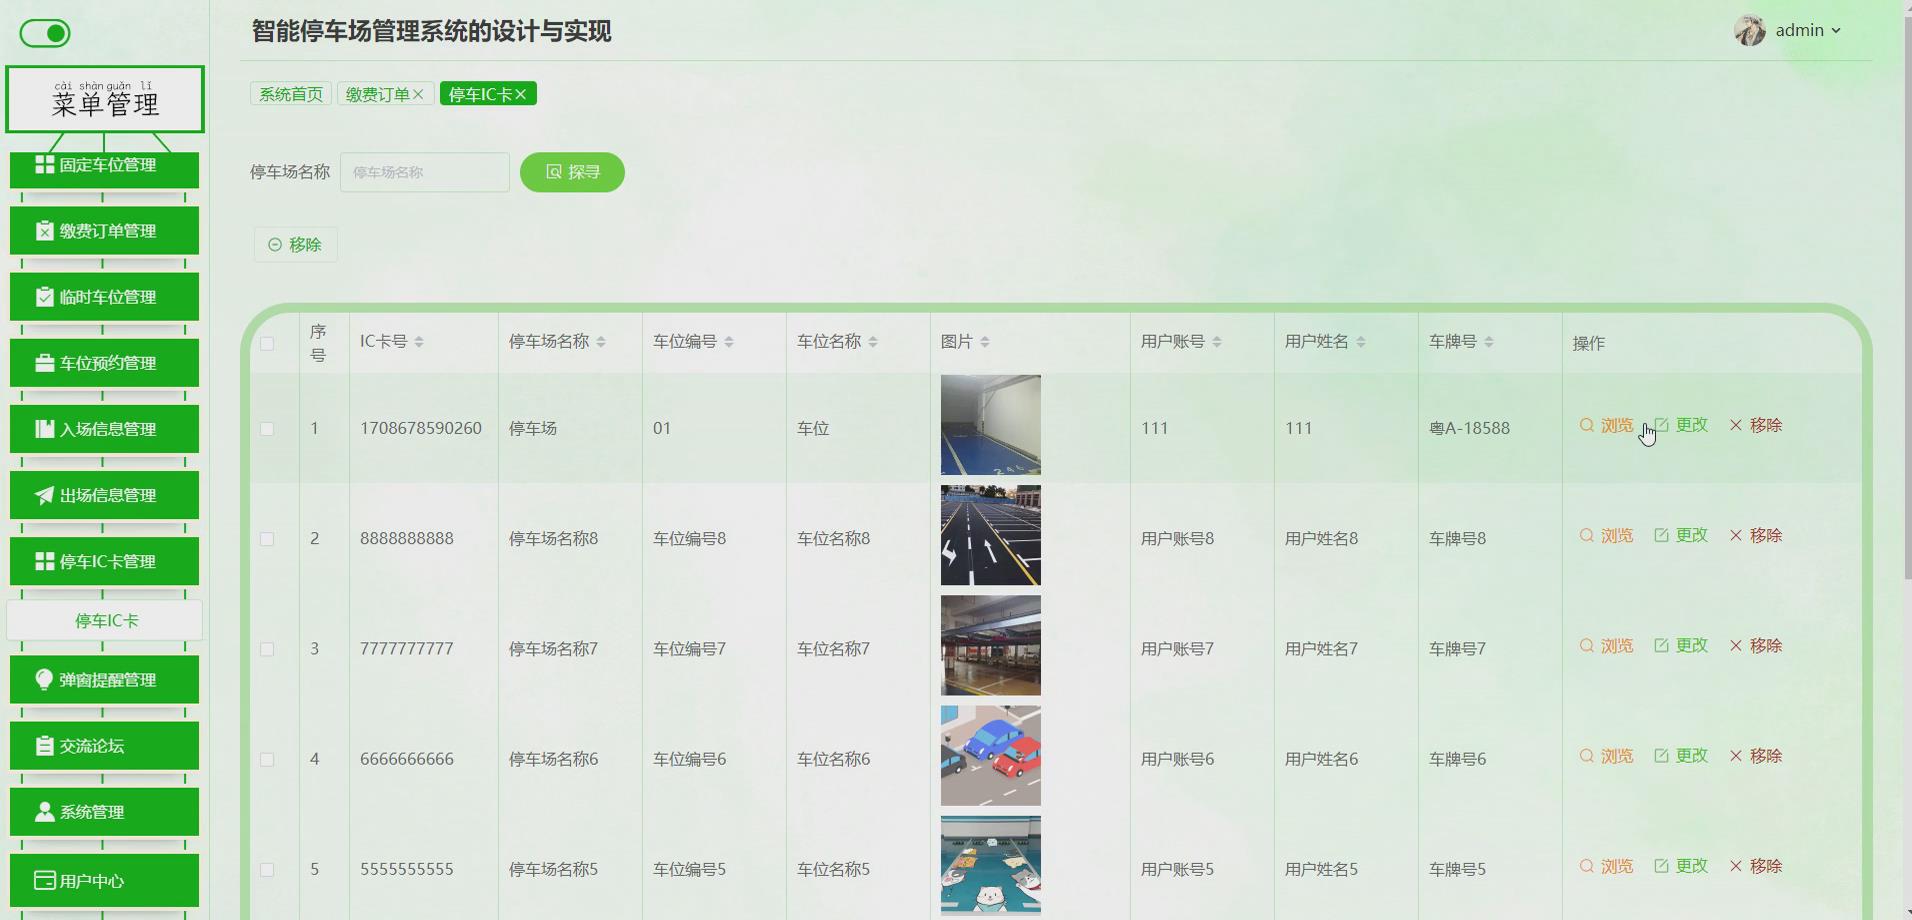The height and width of the screenshot is (920, 1912).
Task: Toggle the green switch above 菜单管理
Action: [44, 33]
